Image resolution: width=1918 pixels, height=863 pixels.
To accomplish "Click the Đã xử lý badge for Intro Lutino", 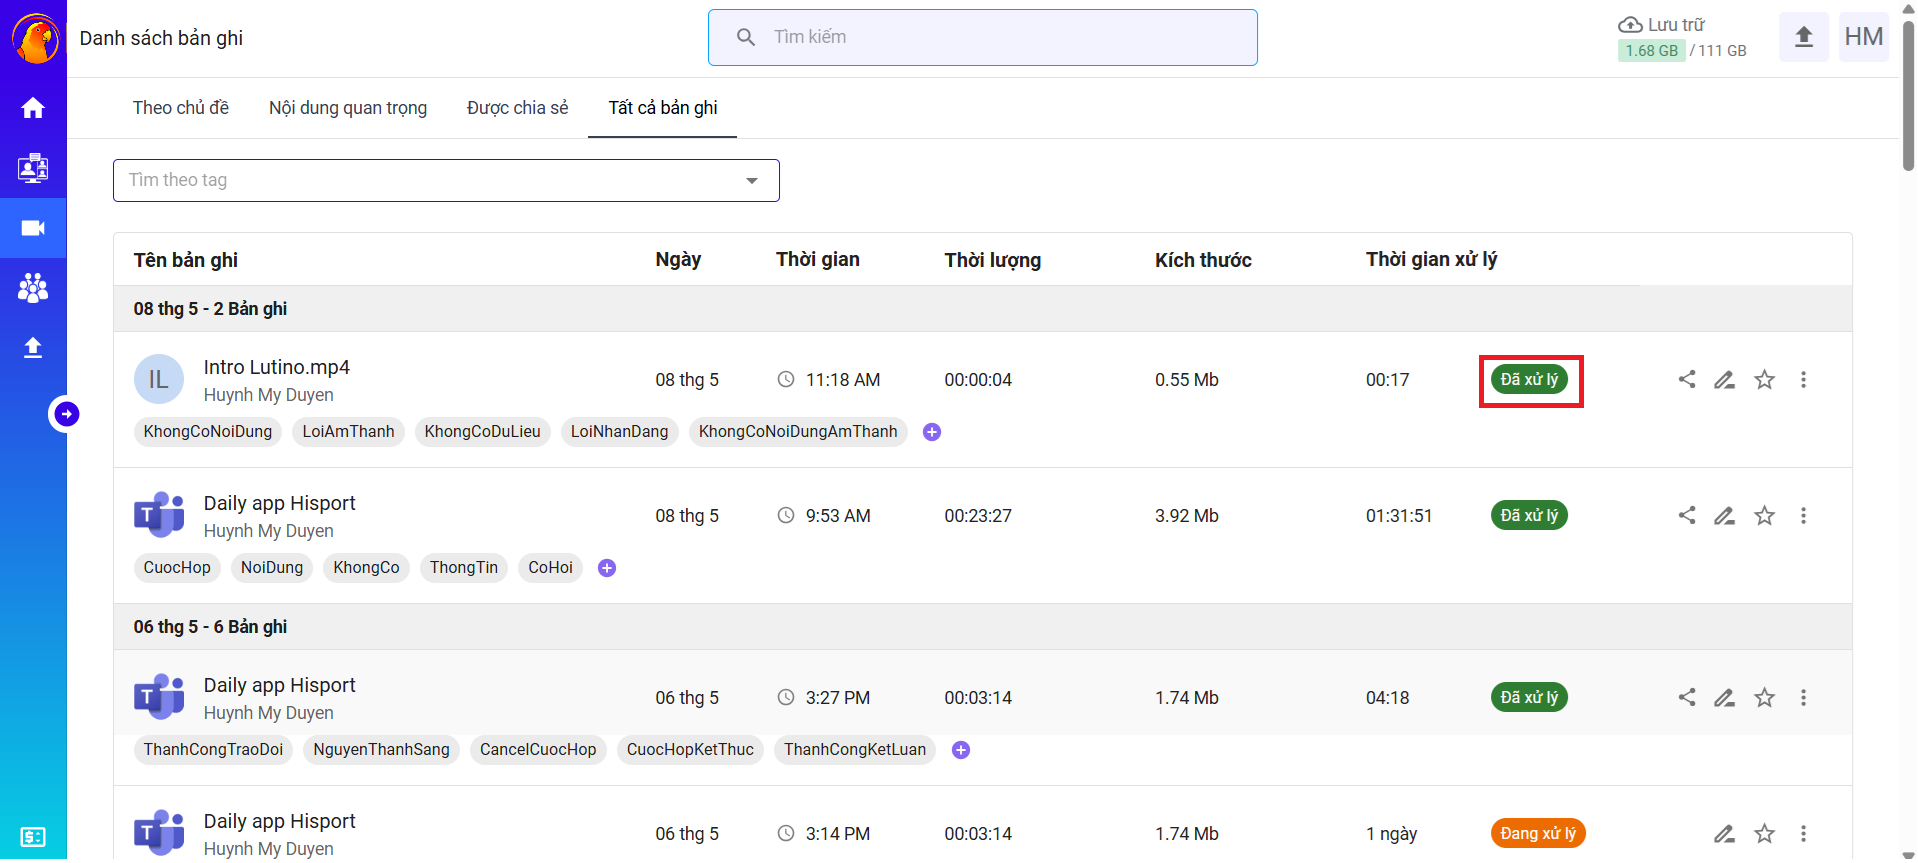I will (1529, 379).
